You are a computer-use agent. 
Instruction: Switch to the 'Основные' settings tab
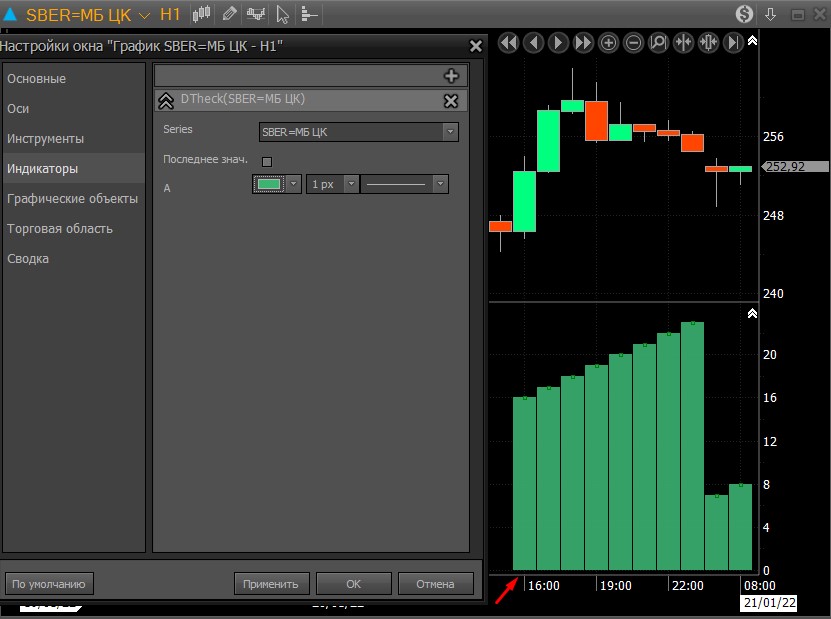pos(37,79)
